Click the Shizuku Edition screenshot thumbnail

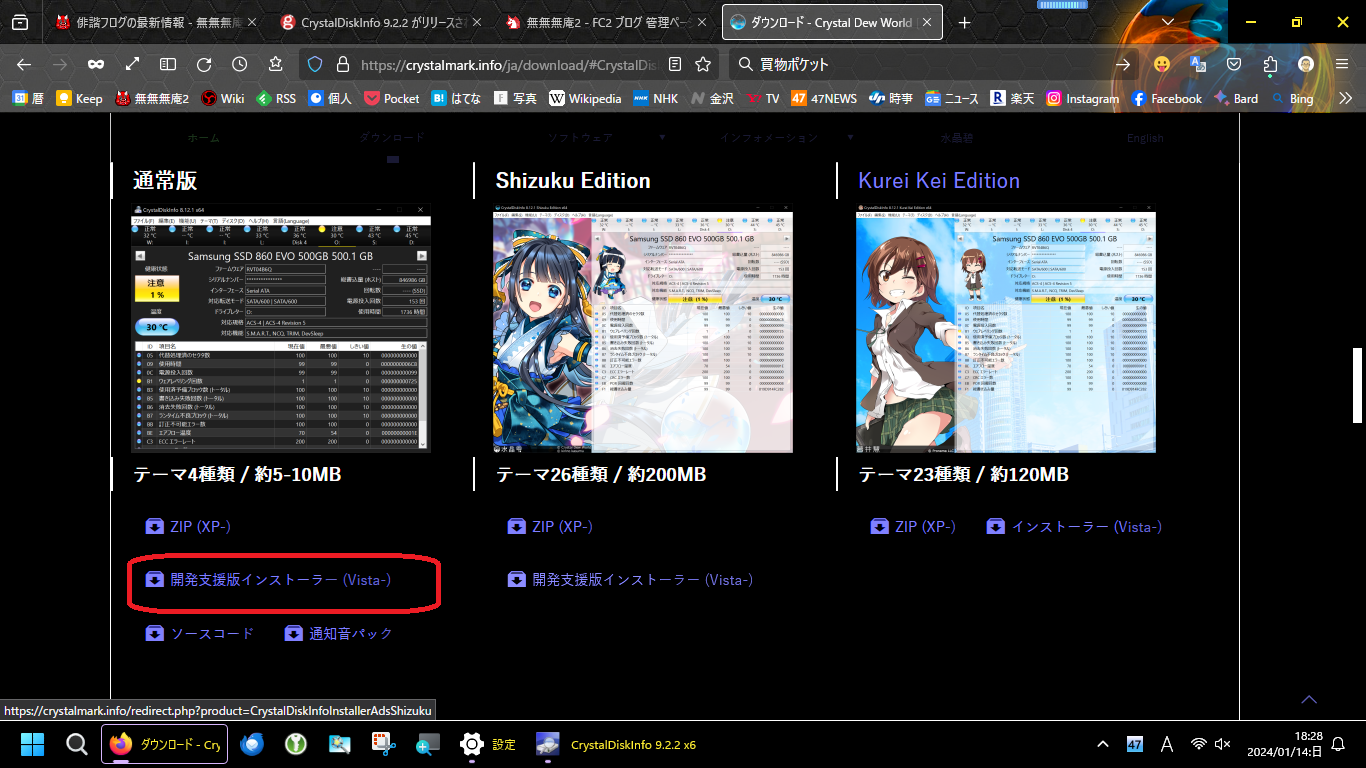(x=643, y=331)
